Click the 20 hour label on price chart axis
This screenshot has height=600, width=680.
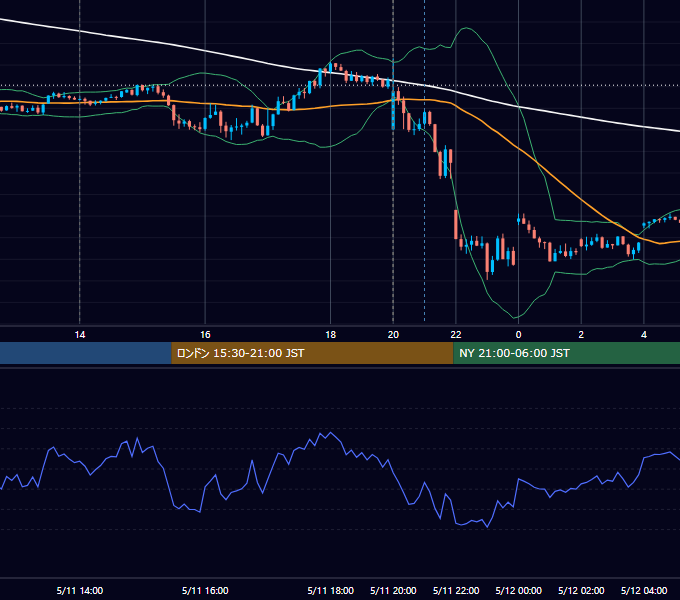coord(393,335)
